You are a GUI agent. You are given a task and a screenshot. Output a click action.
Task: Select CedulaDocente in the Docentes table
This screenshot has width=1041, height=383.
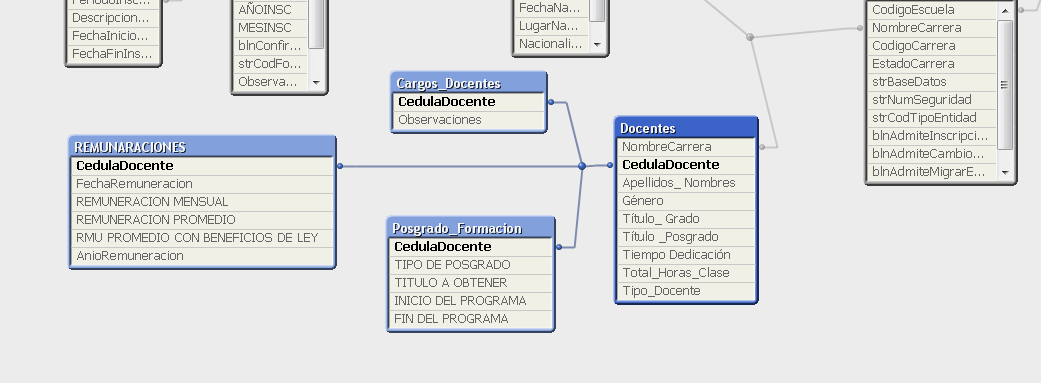(686, 165)
